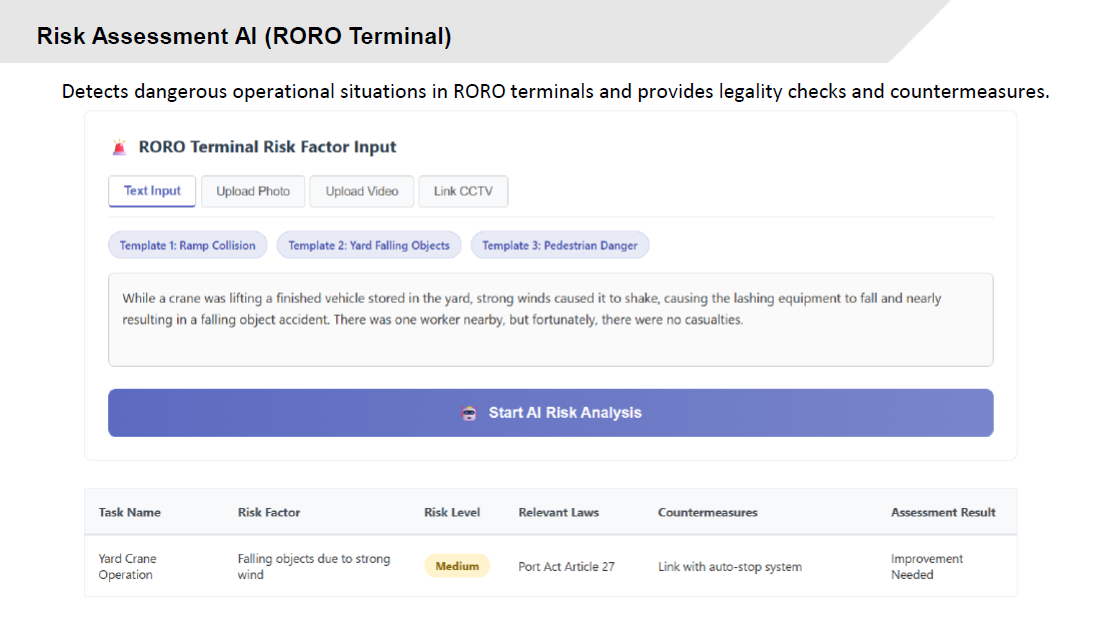Screen dimensions: 1117x624
Task: Apply Template 1: Ramp Collision
Action: (187, 245)
